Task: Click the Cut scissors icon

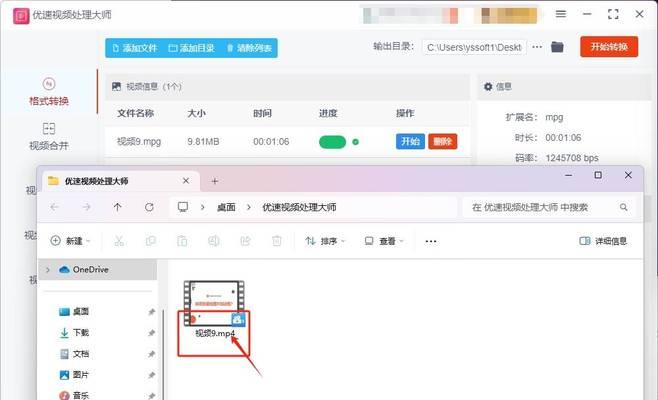Action: click(119, 241)
